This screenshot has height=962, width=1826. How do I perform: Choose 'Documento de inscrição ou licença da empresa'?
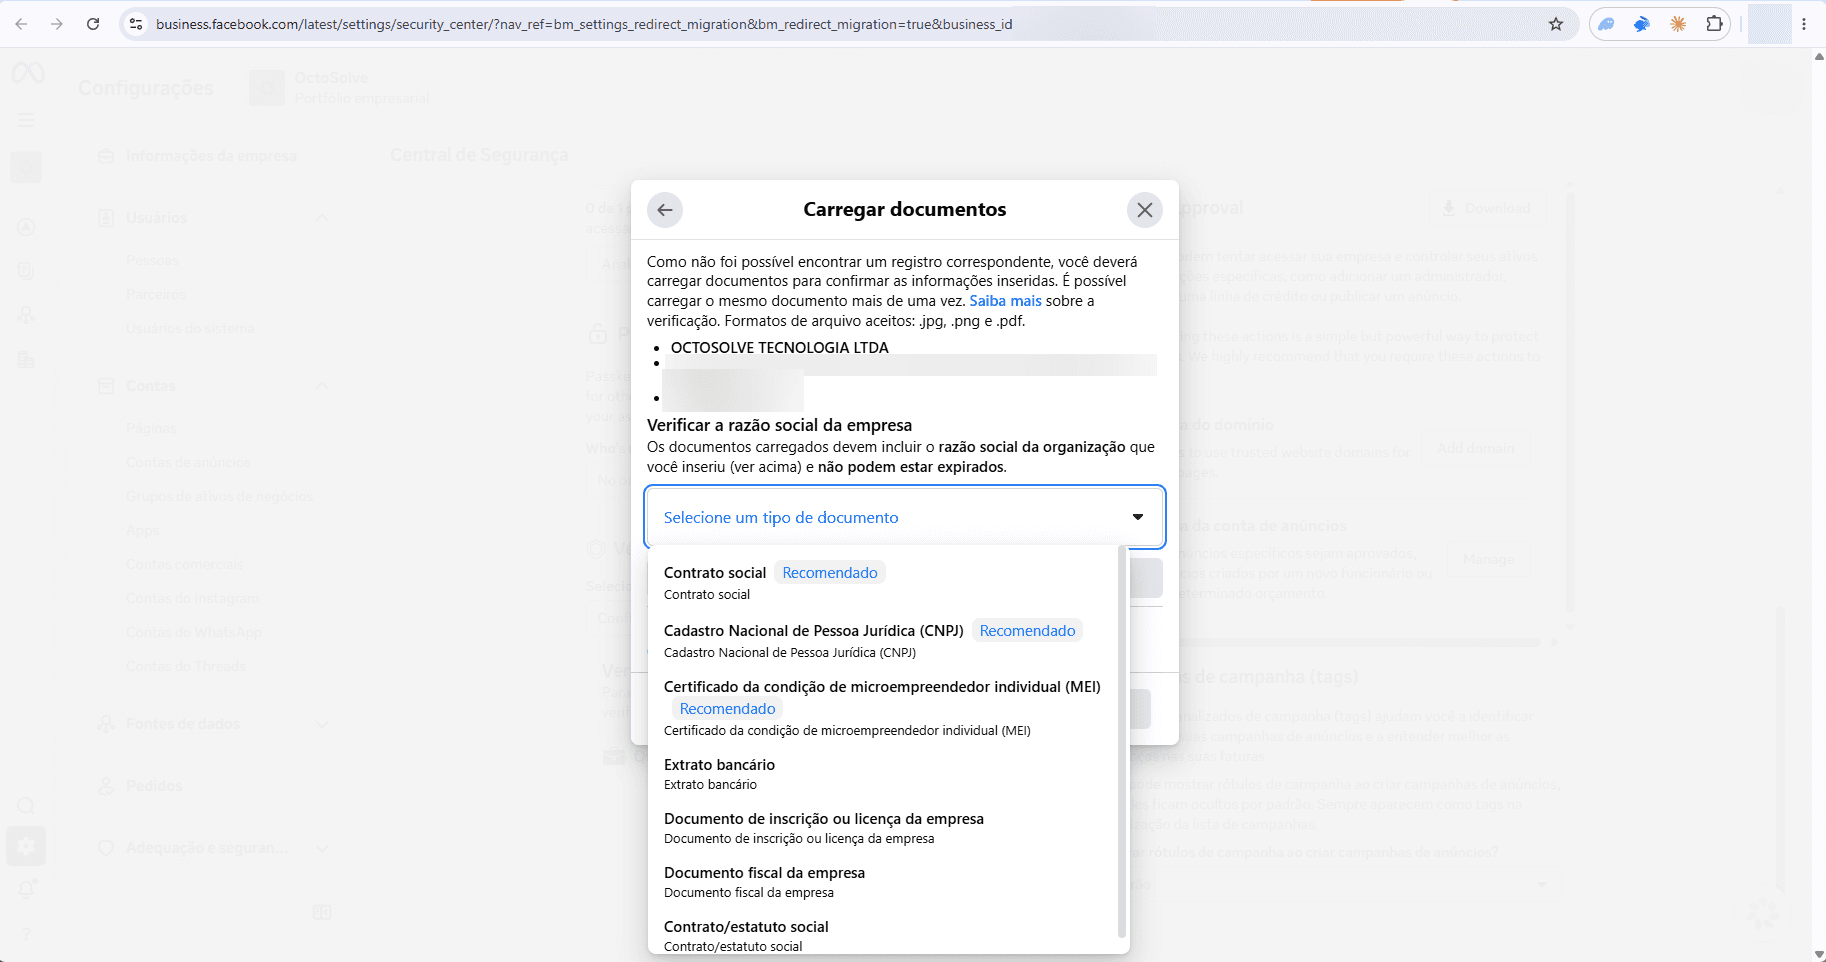[x=884, y=828]
